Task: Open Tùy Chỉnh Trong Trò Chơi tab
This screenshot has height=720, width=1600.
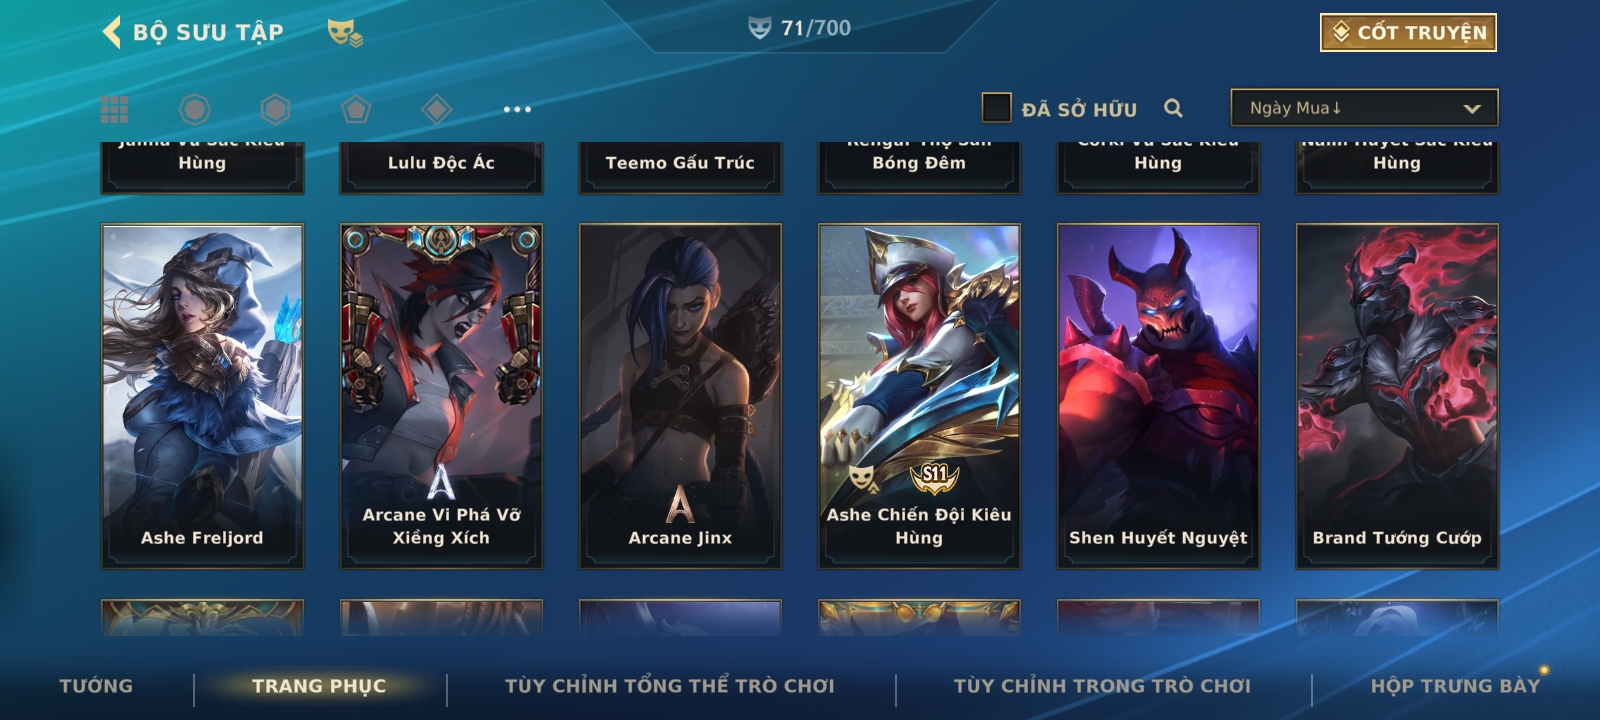Action: tap(1102, 686)
